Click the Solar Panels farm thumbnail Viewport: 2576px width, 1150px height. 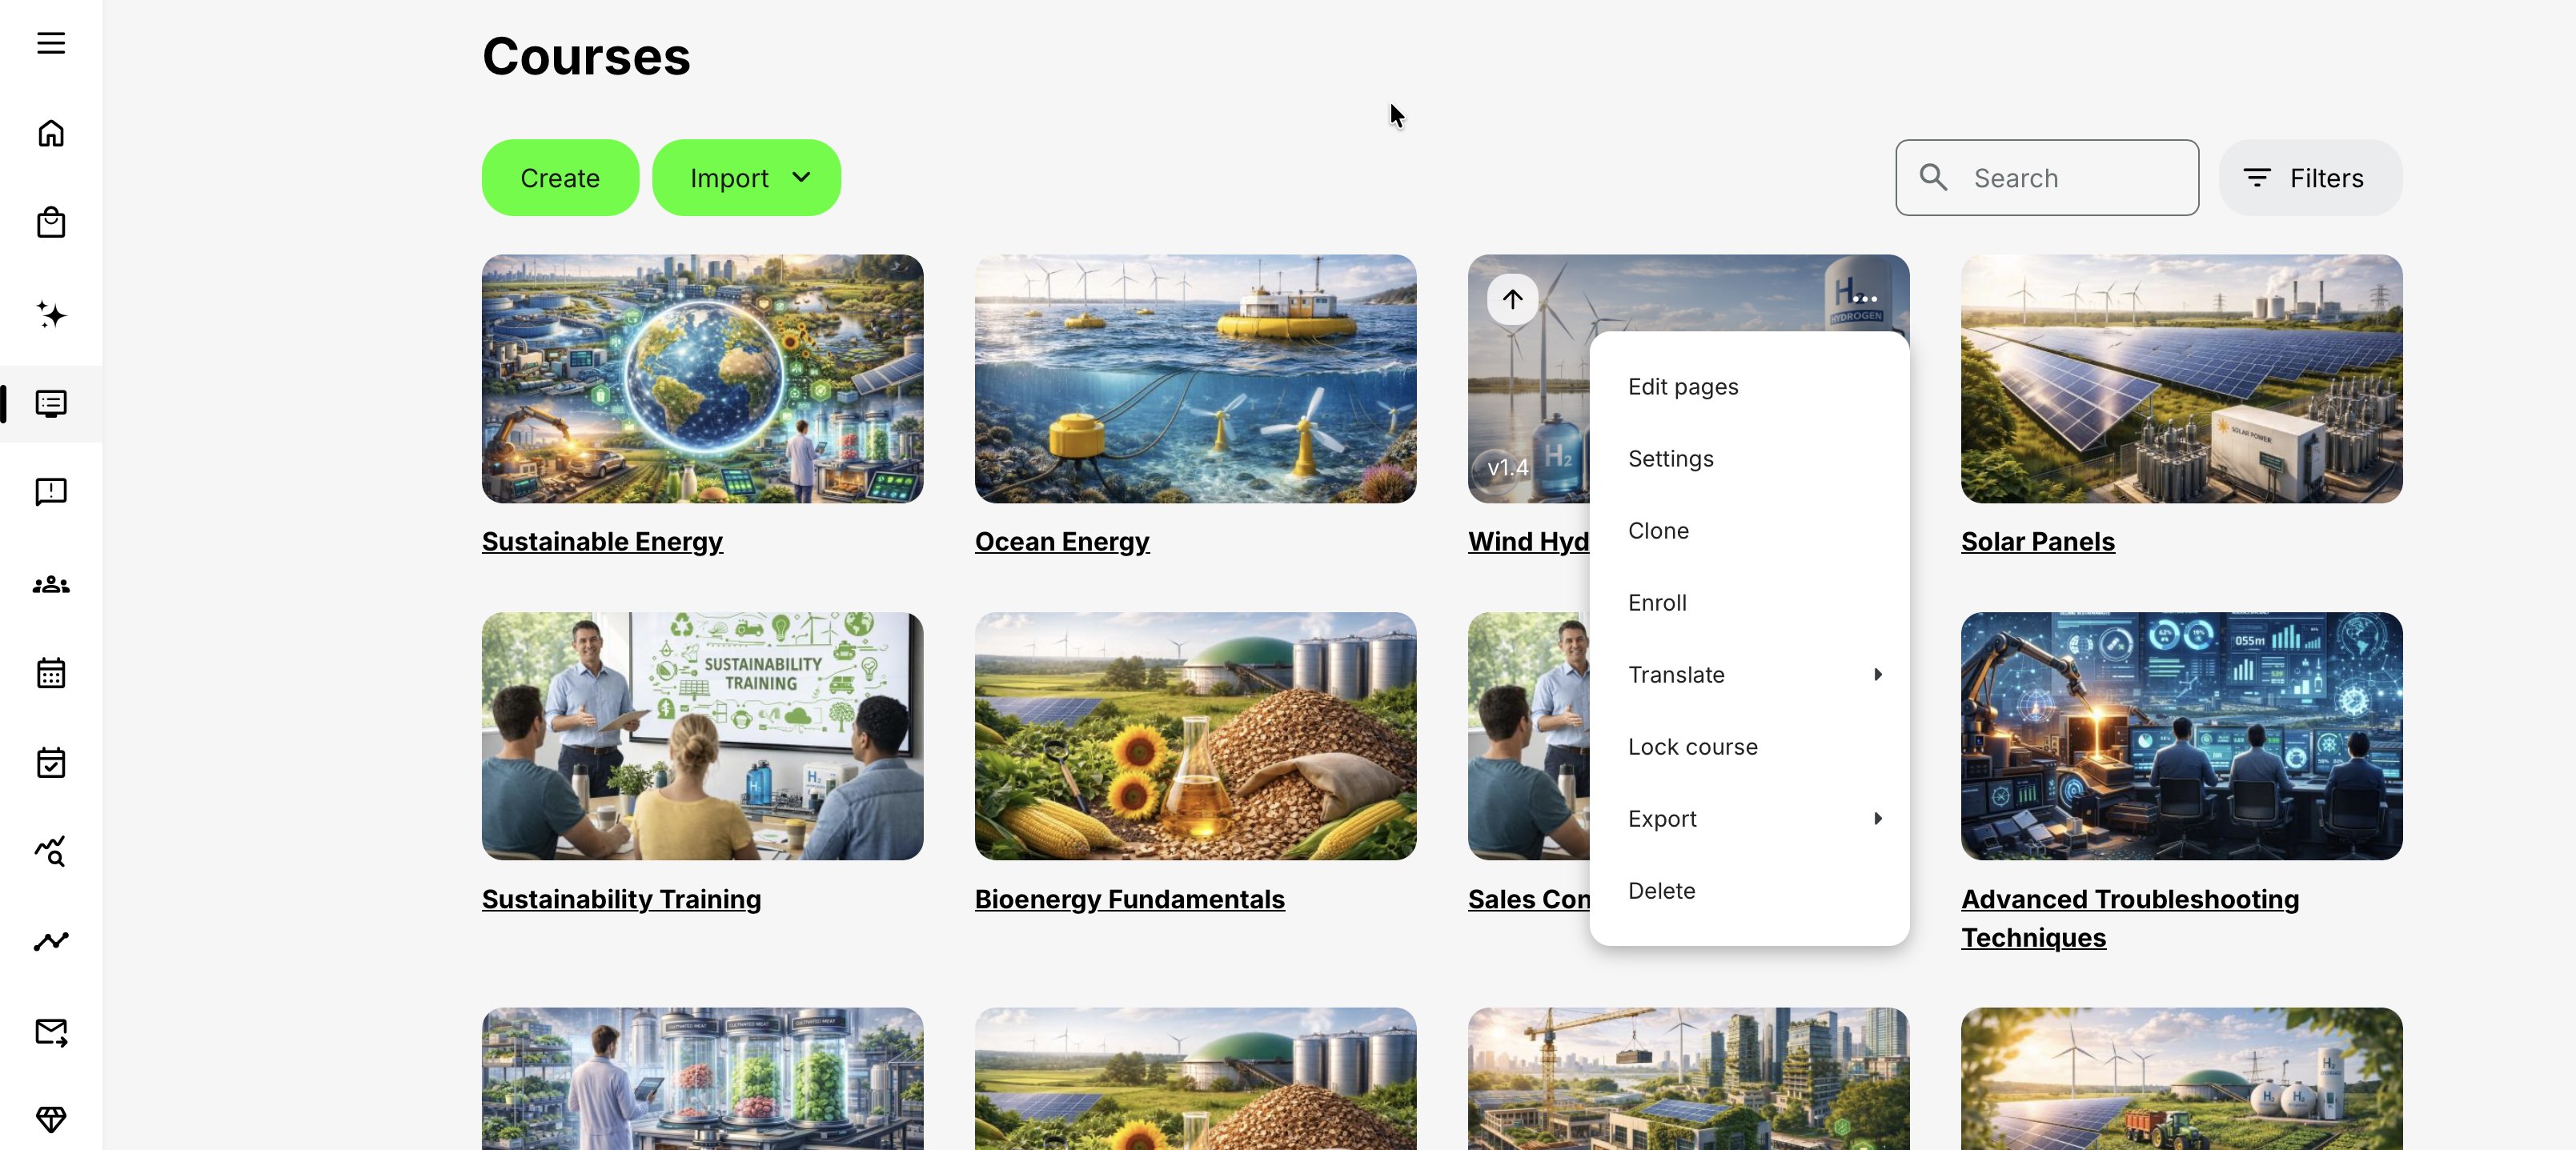pyautogui.click(x=2181, y=378)
